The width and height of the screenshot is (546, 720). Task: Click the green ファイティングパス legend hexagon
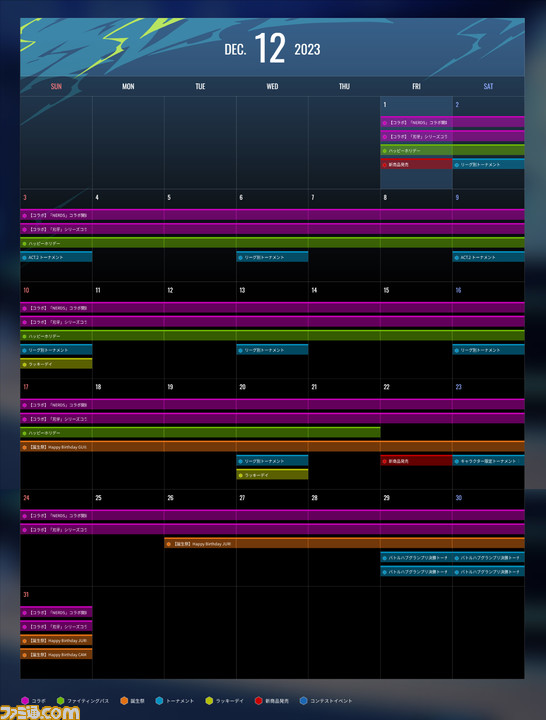tap(61, 701)
